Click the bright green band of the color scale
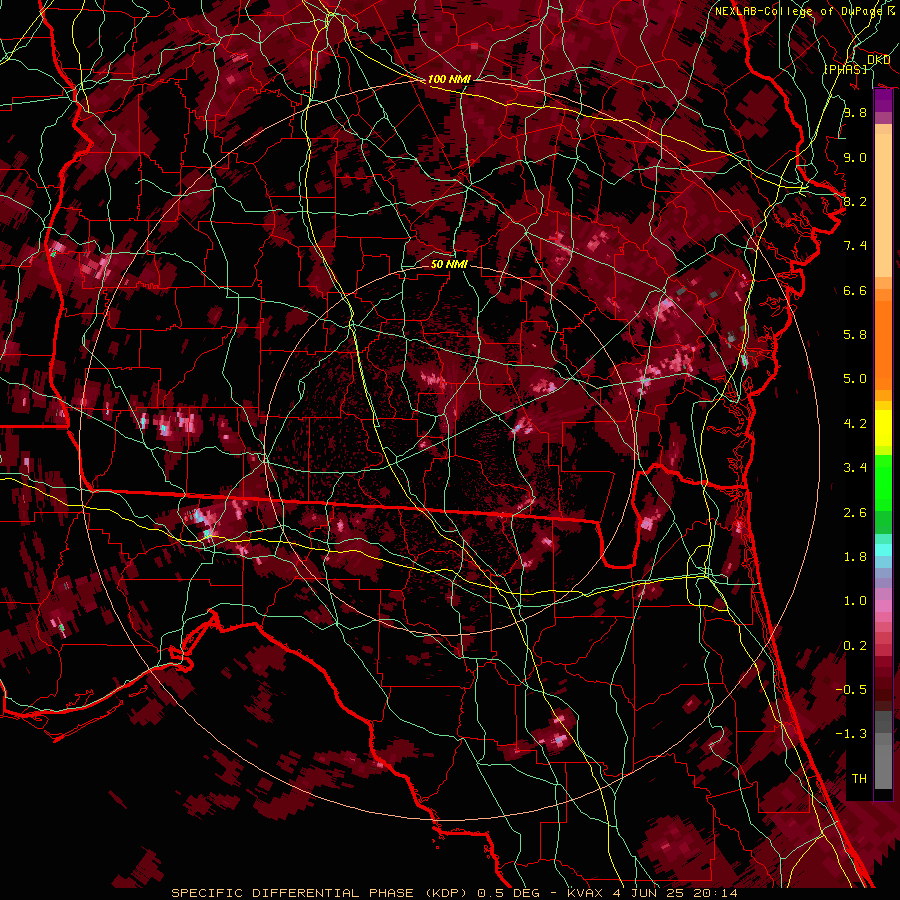The width and height of the screenshot is (900, 900). tap(883, 483)
